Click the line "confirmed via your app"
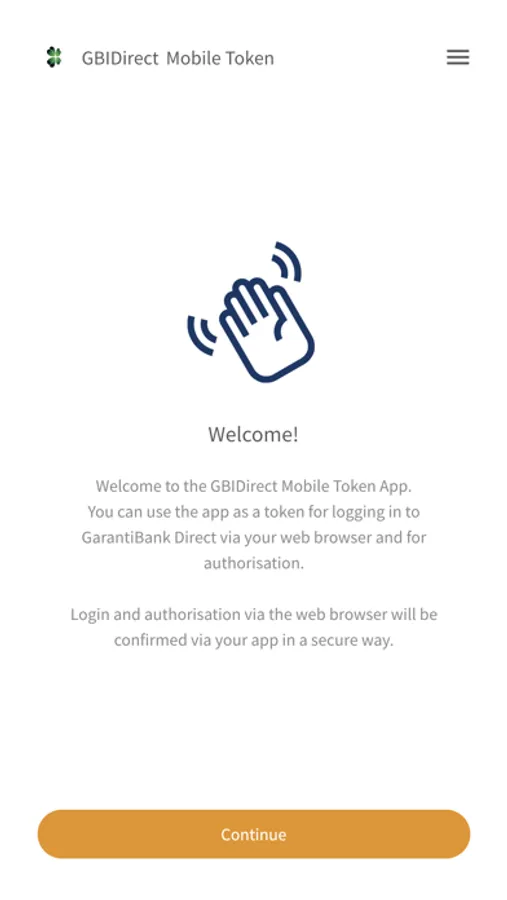507x900 pixels. [x=253, y=641]
